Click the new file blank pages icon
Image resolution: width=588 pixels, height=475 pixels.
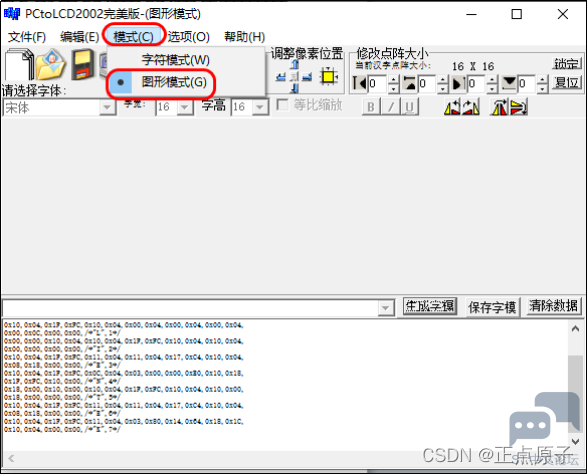pyautogui.click(x=19, y=64)
